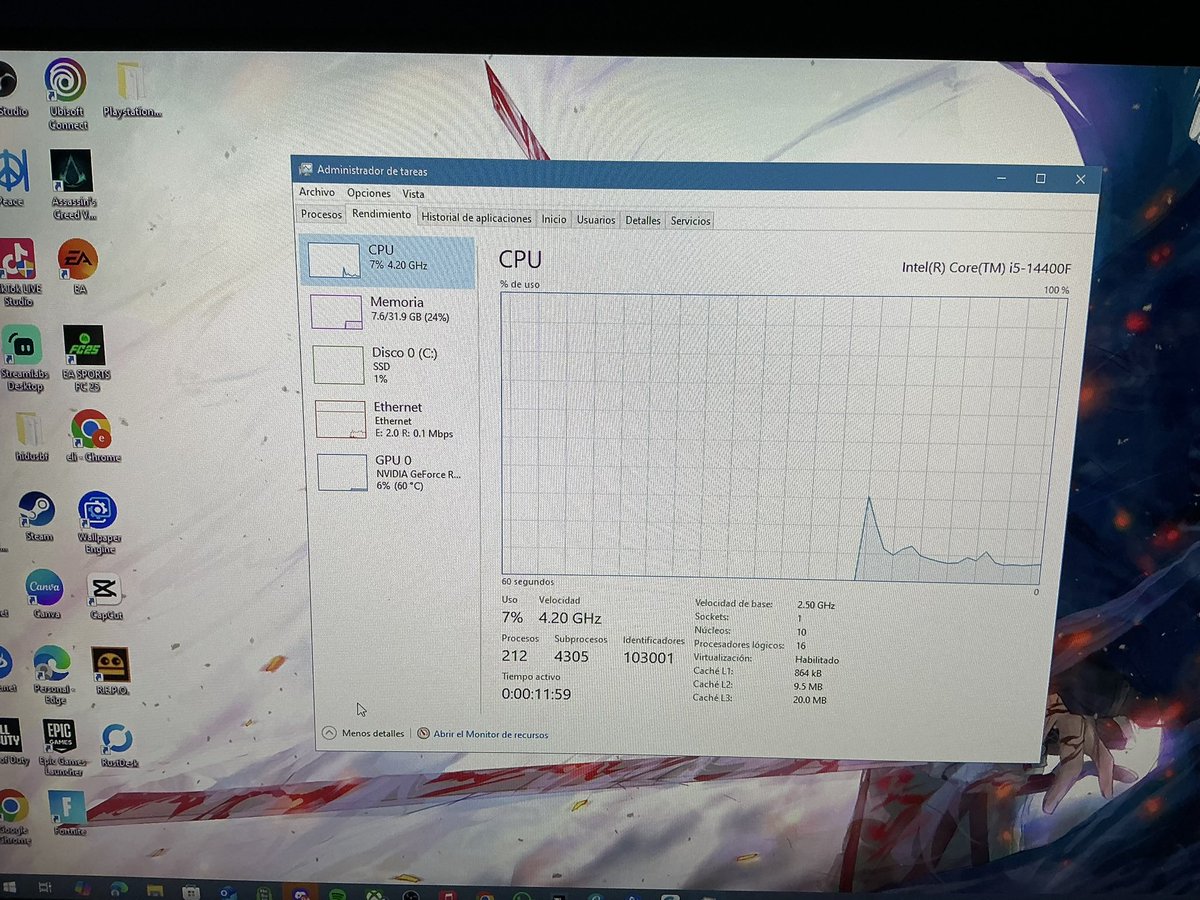Open the Archivo menu

click(x=317, y=192)
